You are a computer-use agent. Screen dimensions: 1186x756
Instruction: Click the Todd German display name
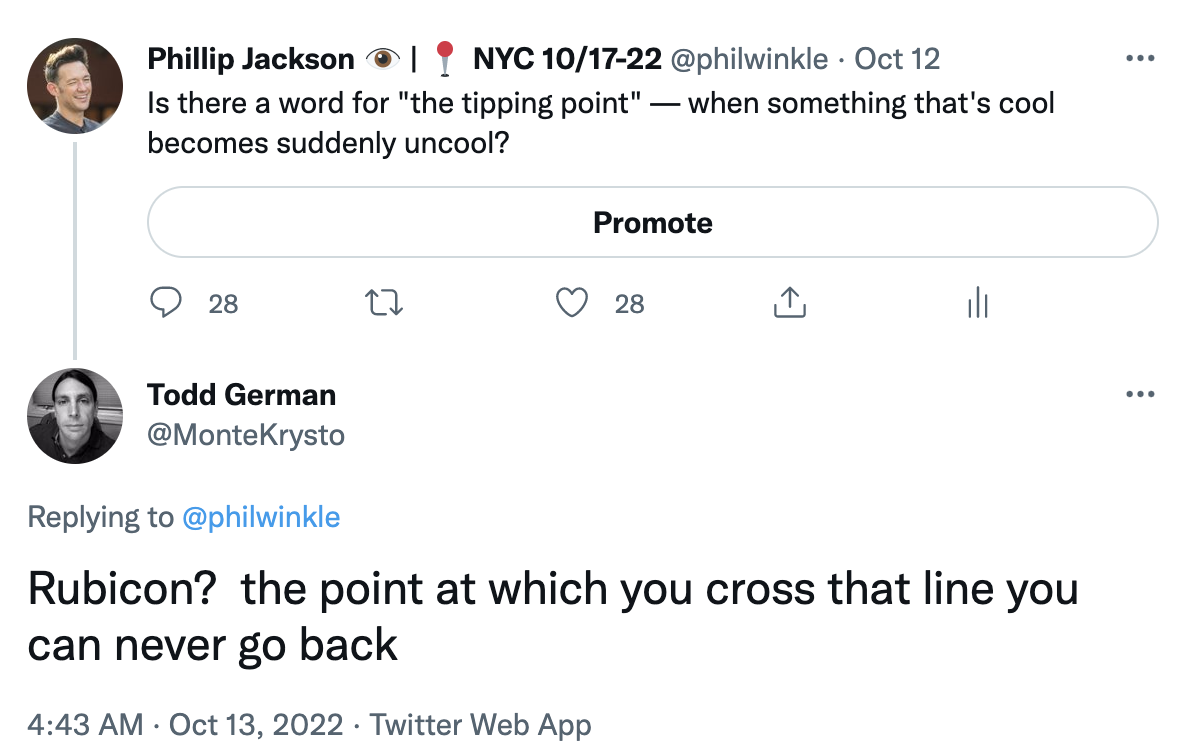(x=241, y=394)
